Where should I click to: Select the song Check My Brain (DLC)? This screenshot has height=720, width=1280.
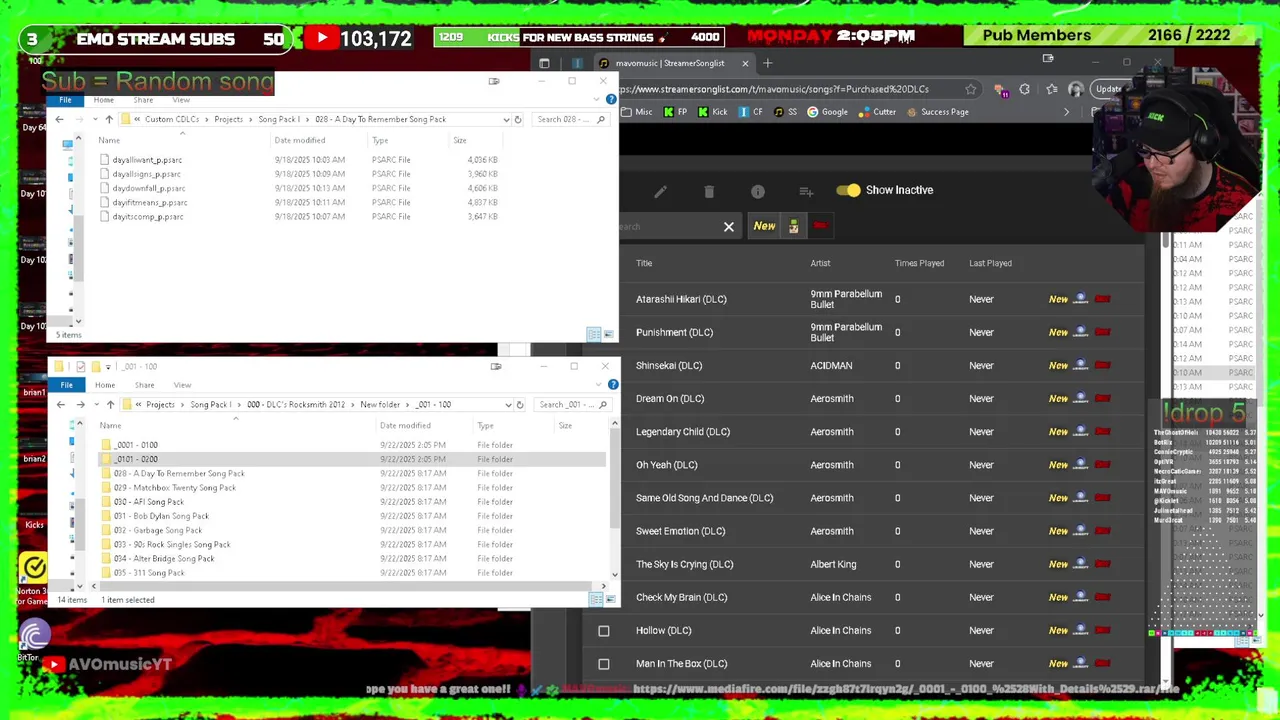pos(681,598)
